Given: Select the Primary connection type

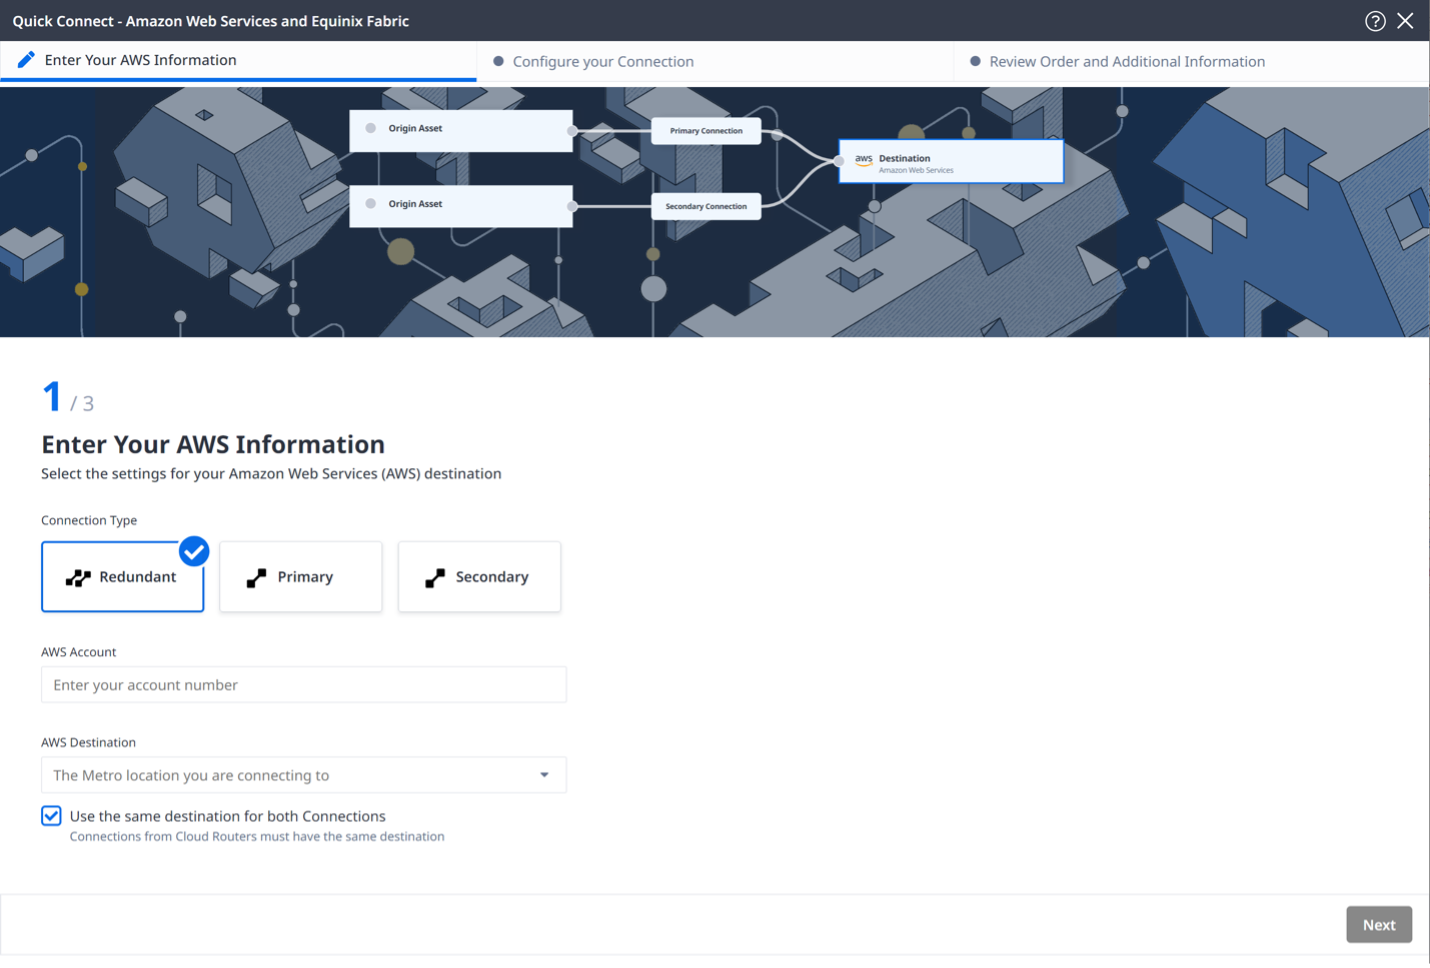Looking at the screenshot, I should tap(301, 577).
